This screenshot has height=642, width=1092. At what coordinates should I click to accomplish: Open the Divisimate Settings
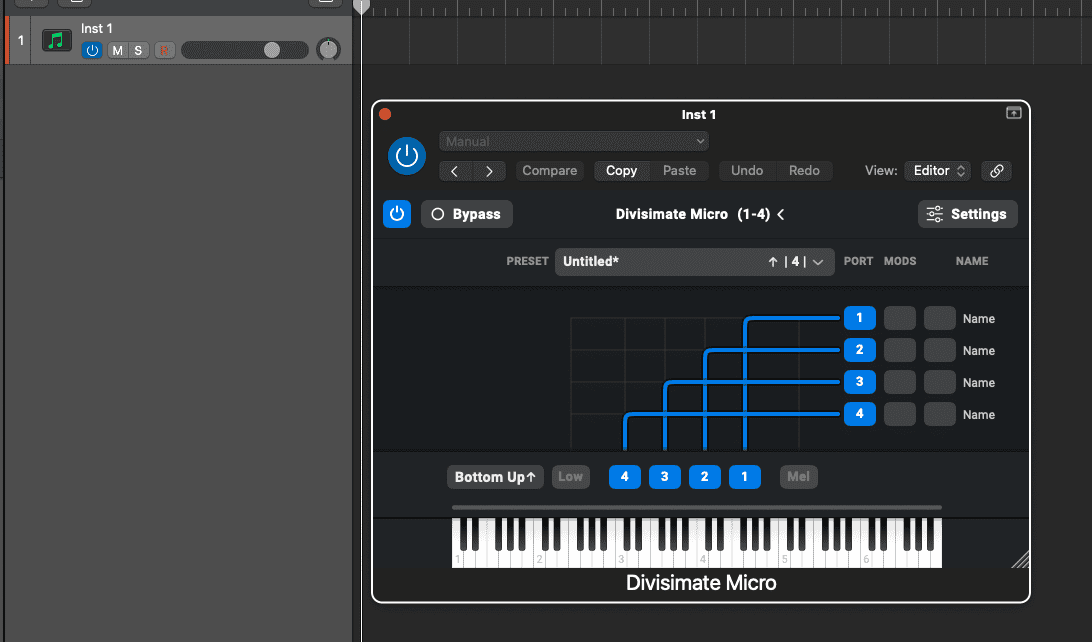(967, 214)
